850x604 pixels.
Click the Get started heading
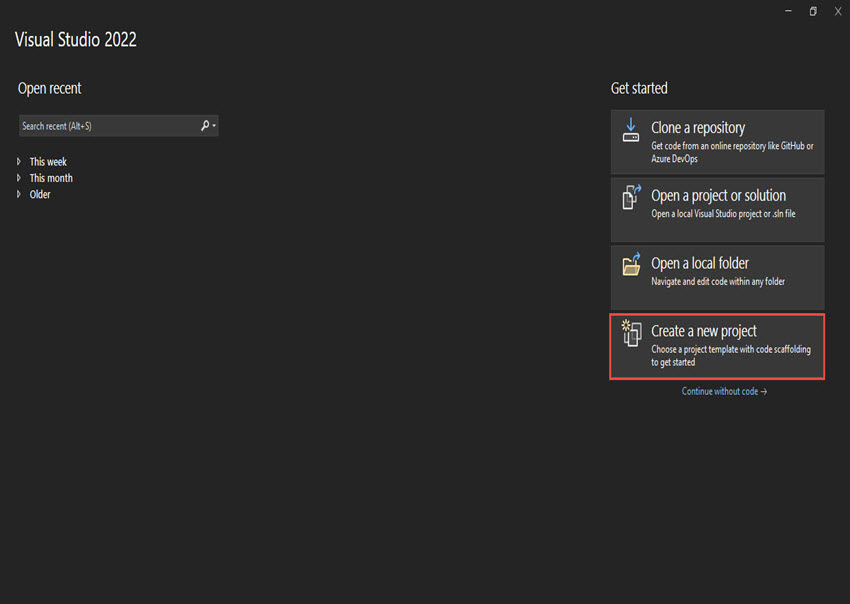[x=639, y=88]
